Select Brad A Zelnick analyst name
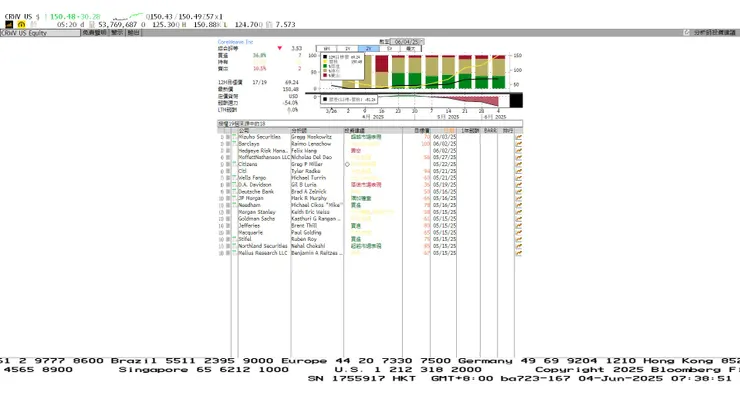Image resolution: width=740 pixels, height=400 pixels. [309, 192]
